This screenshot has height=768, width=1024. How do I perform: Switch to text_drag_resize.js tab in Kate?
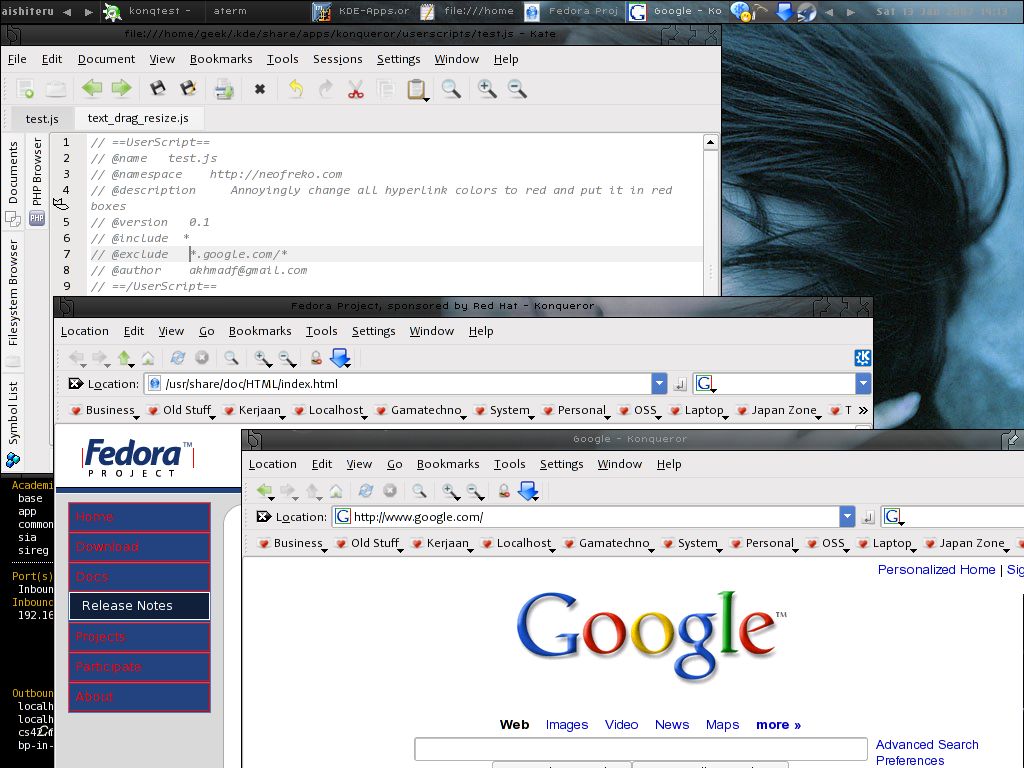coord(138,118)
